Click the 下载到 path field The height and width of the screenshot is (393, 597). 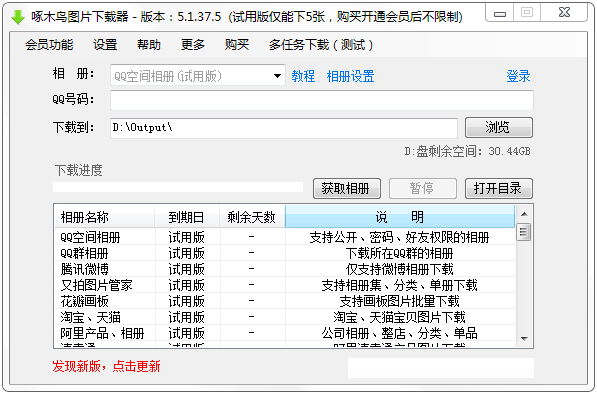[x=284, y=128]
